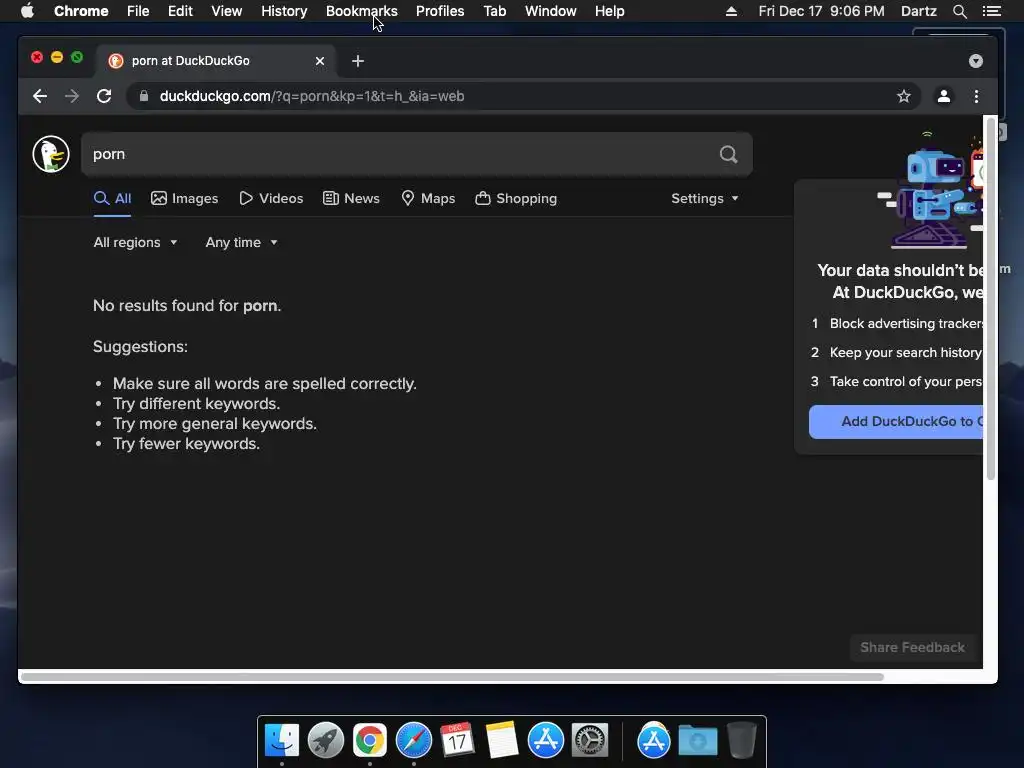
Task: Open Notification Center list icon
Action: point(991,11)
